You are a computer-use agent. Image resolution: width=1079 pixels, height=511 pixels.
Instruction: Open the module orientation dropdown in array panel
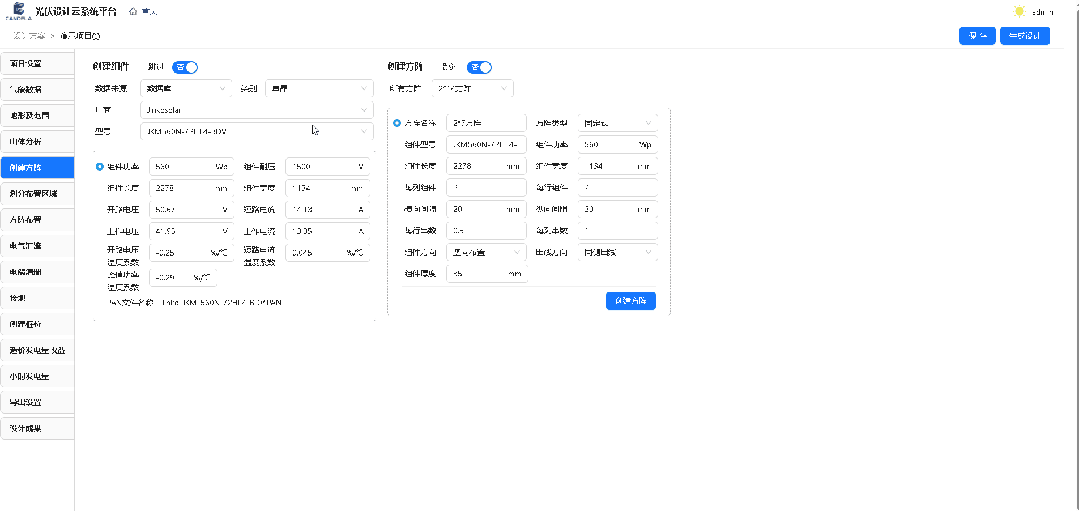(487, 252)
